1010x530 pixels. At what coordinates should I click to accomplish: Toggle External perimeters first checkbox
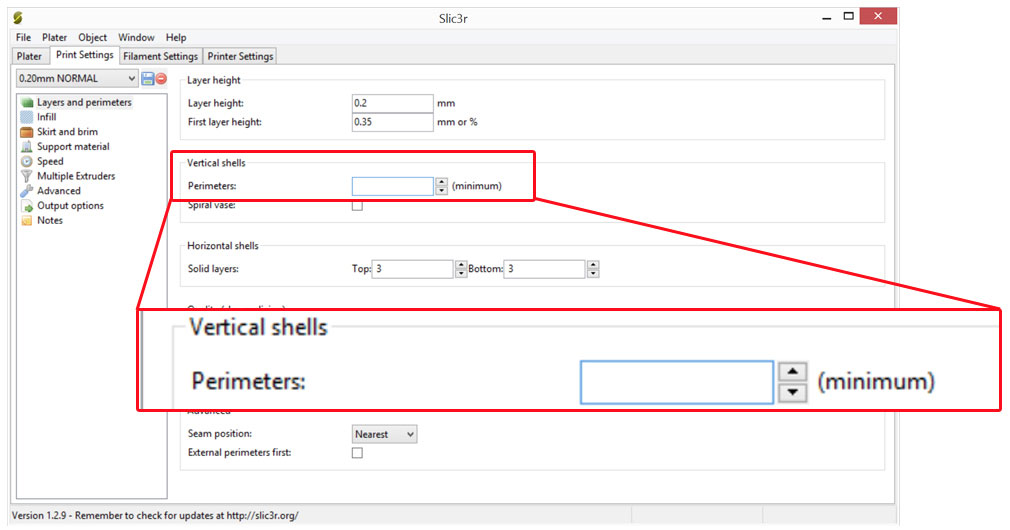click(357, 453)
